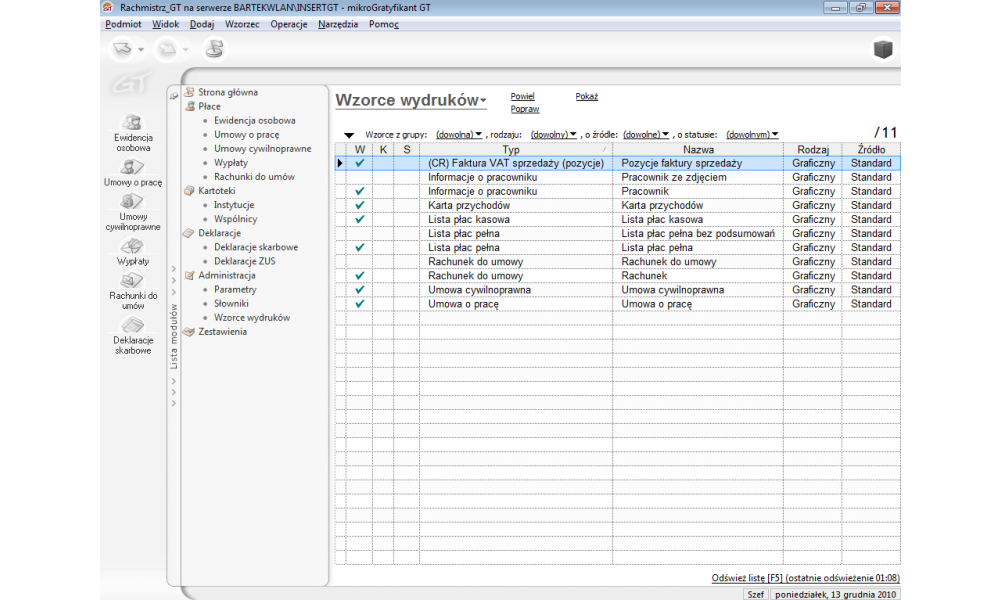Open the Widok menu
This screenshot has height=600, width=1000.
pyautogui.click(x=165, y=24)
